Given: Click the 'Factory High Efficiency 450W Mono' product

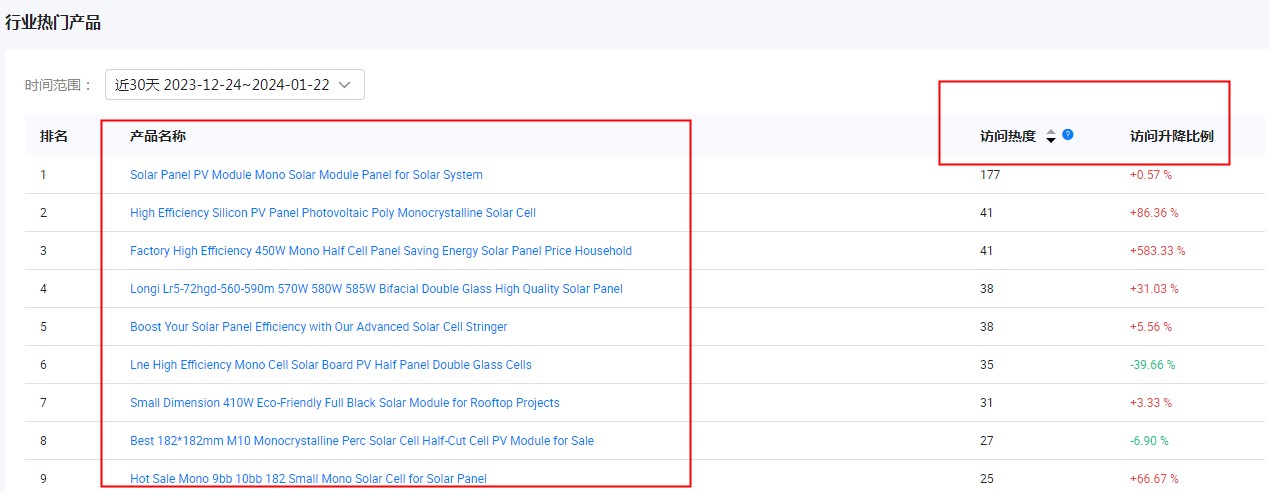Looking at the screenshot, I should click(x=380, y=251).
